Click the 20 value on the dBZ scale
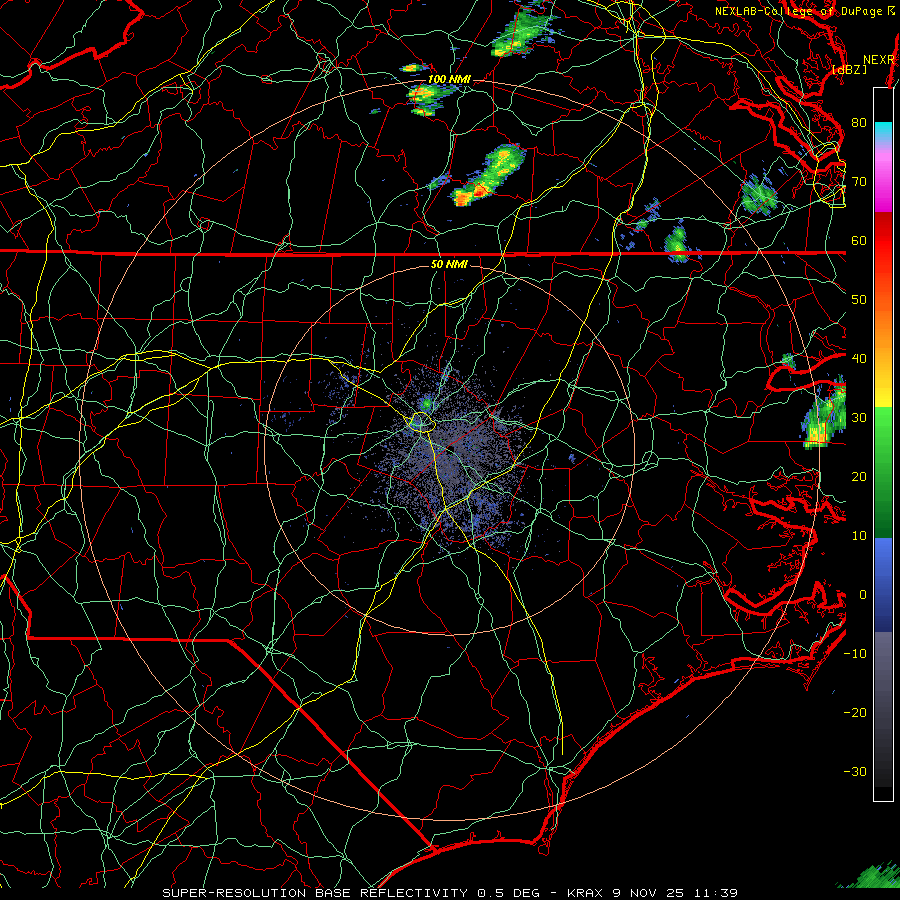 859,476
